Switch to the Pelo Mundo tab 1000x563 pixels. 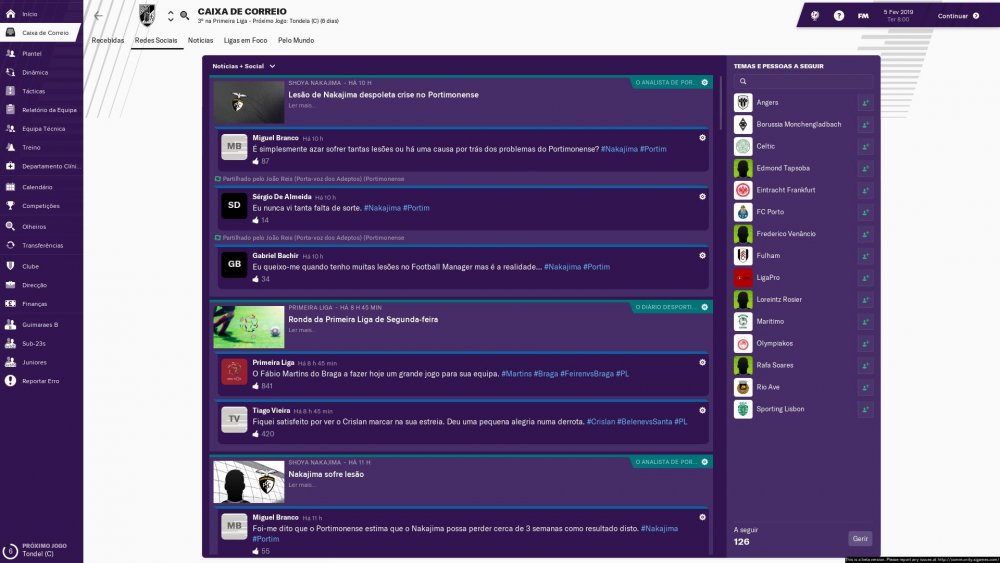296,40
